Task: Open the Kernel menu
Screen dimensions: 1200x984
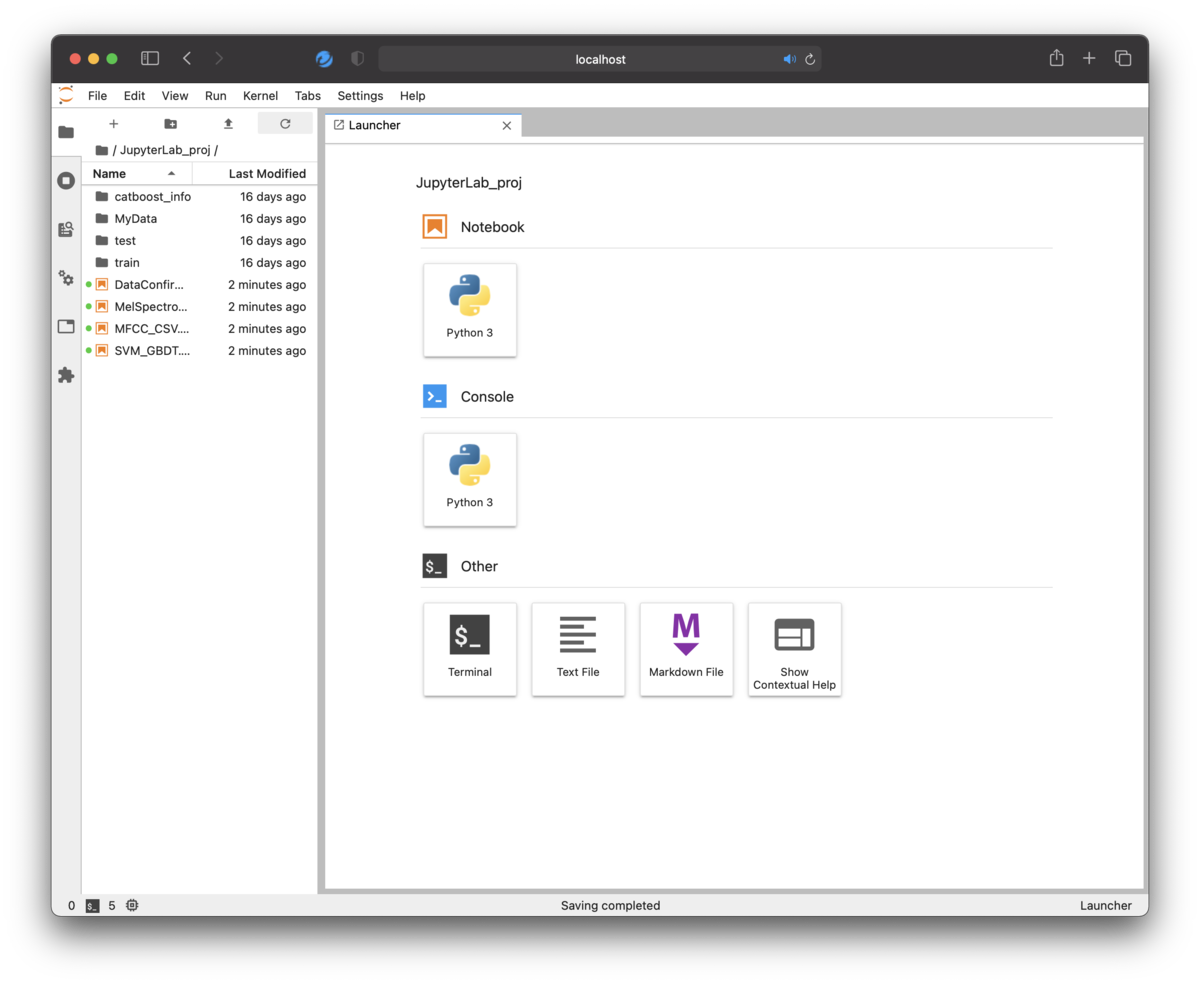Action: pyautogui.click(x=261, y=96)
